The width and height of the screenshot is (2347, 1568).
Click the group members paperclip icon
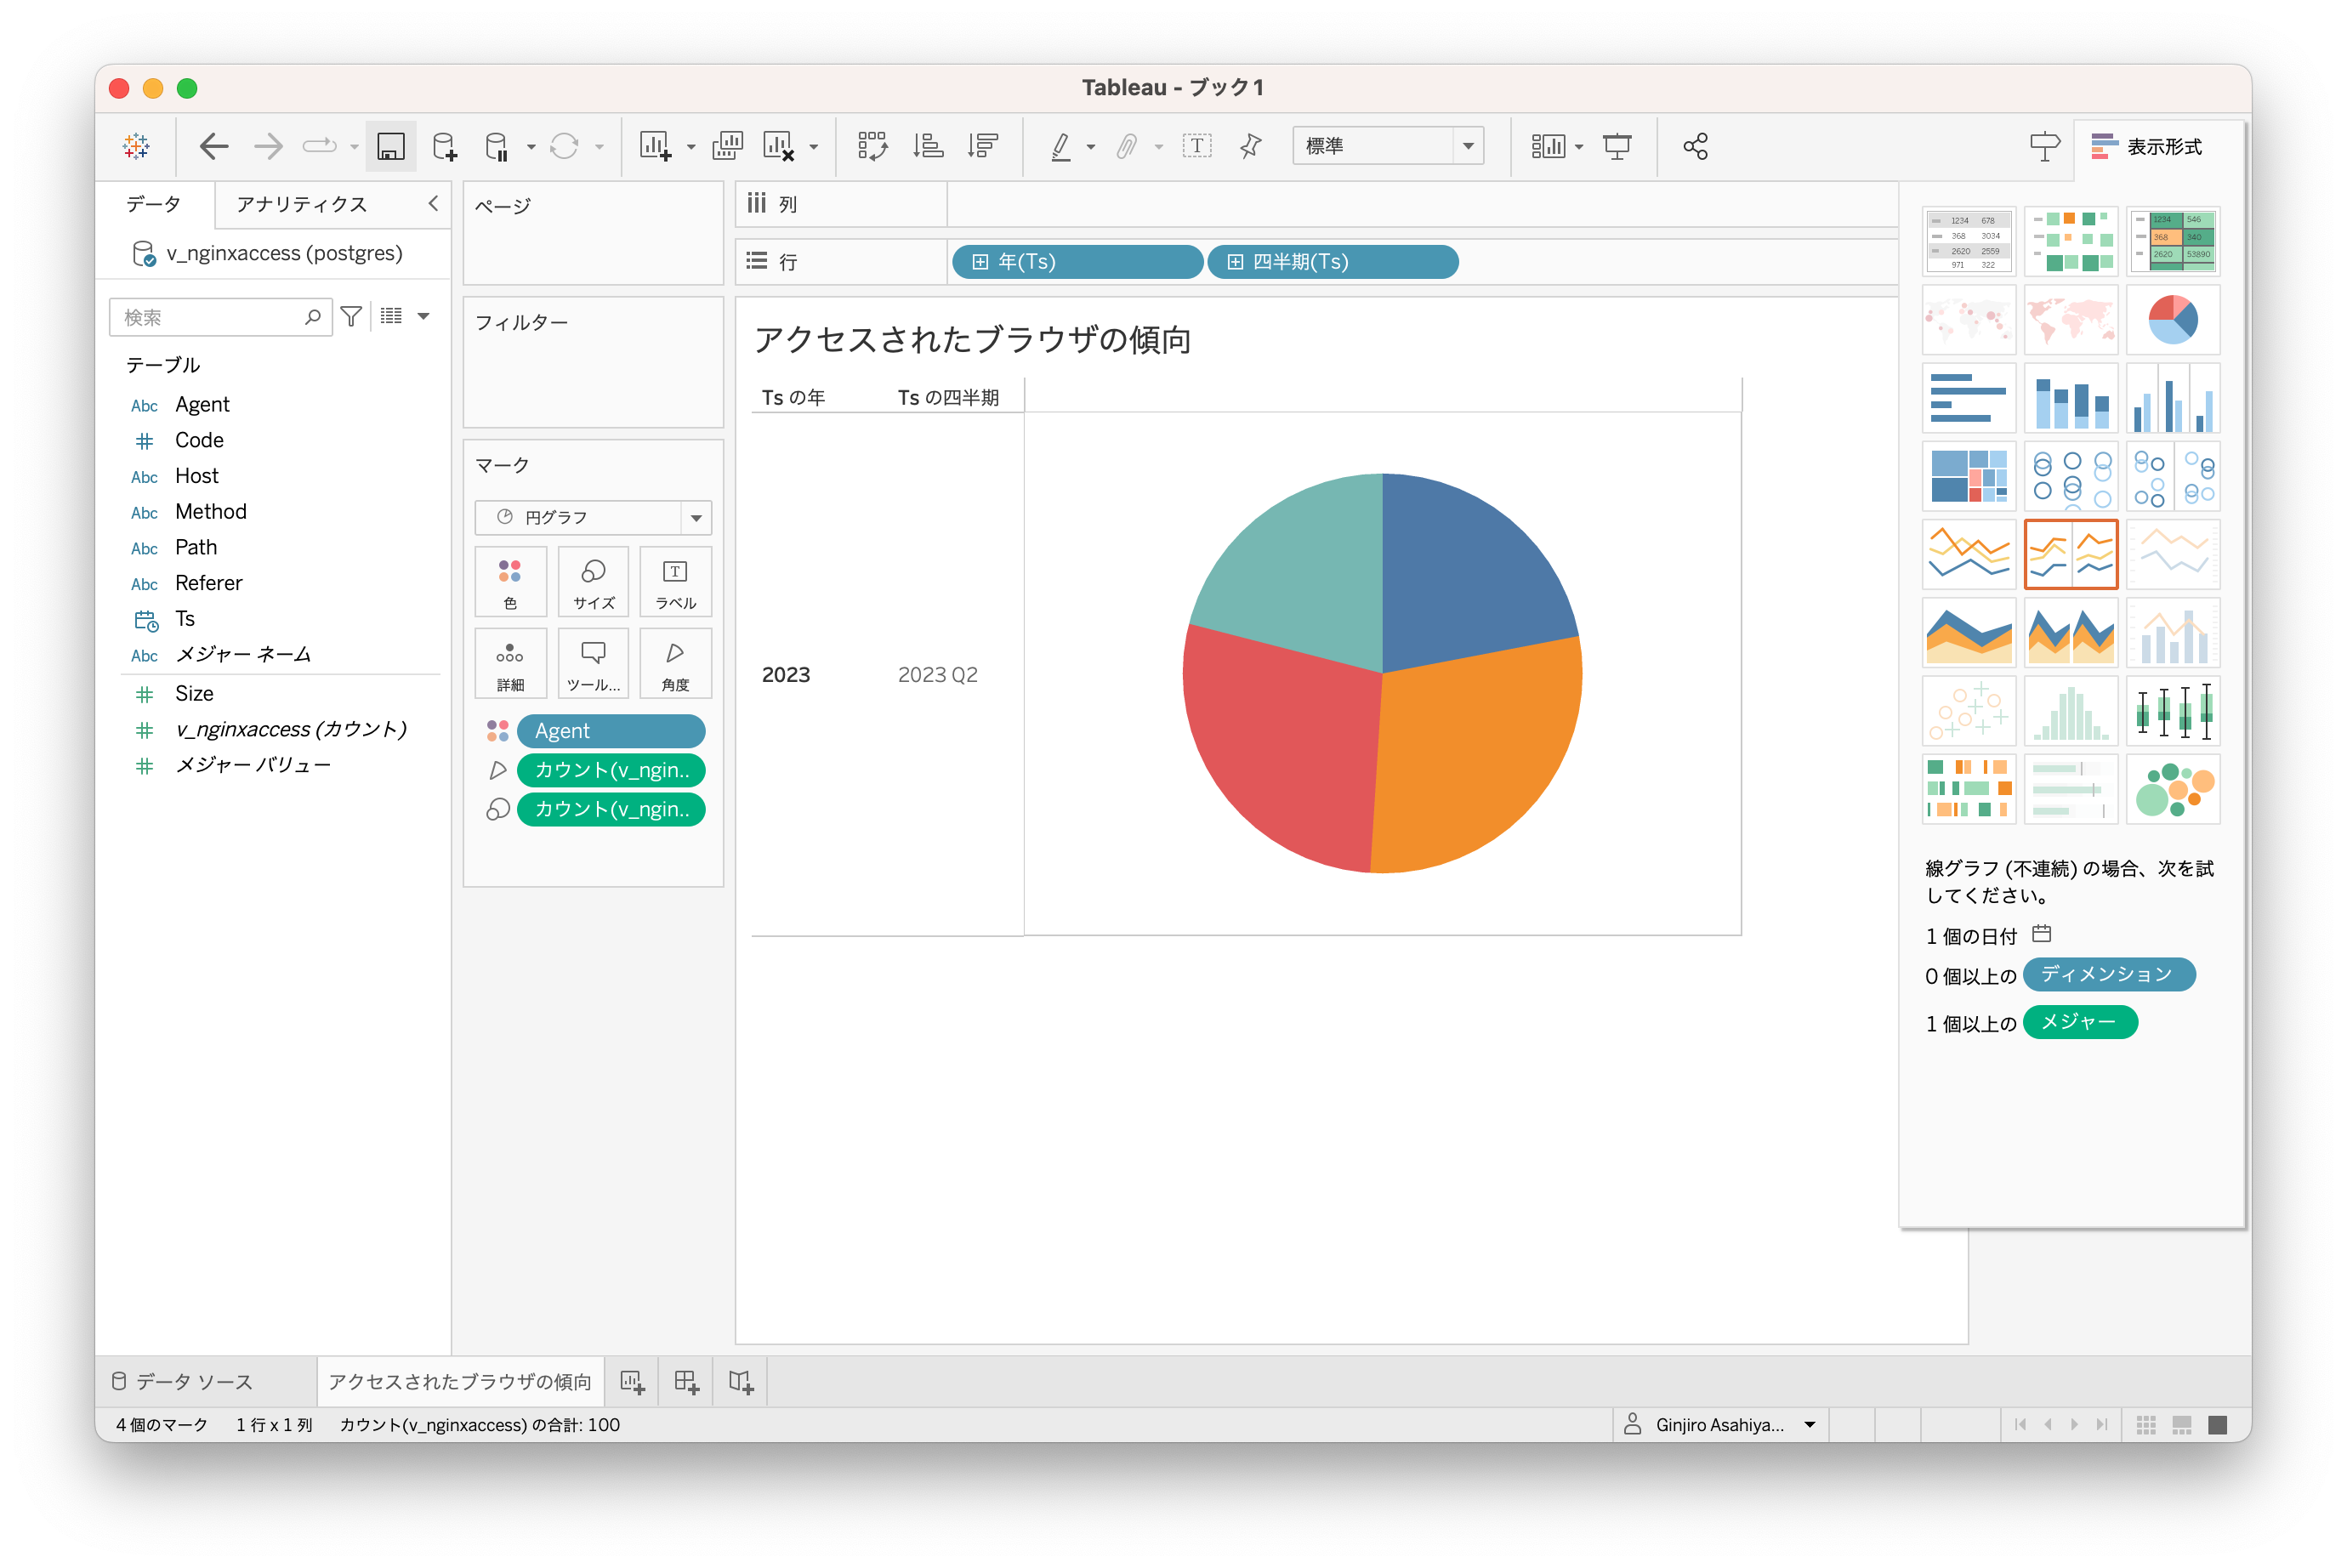pyautogui.click(x=1127, y=146)
